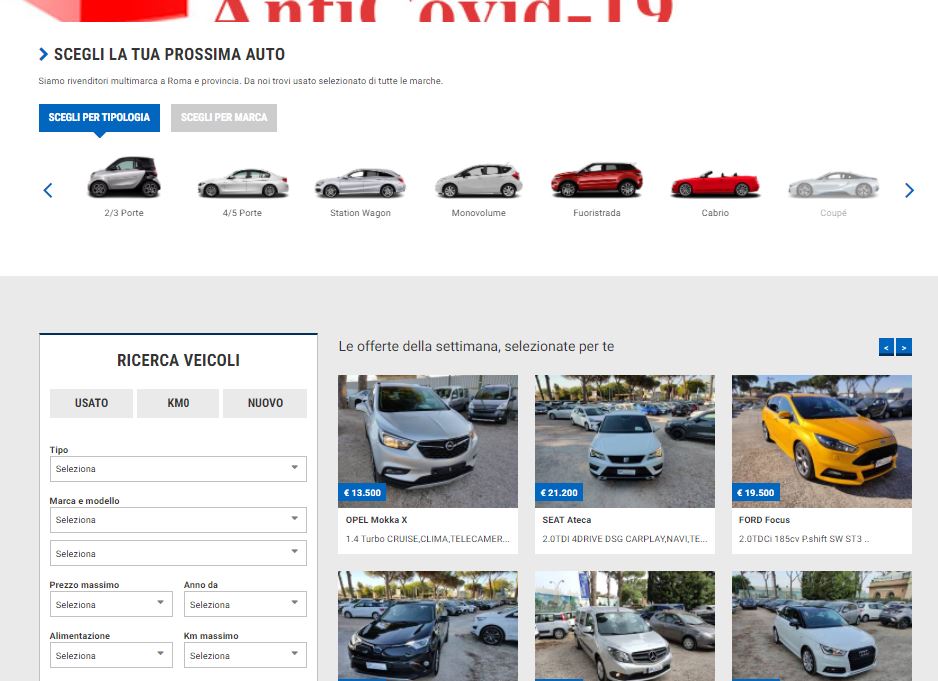
Task: Select the 4/5 Porte sedan icon
Action: [242, 183]
